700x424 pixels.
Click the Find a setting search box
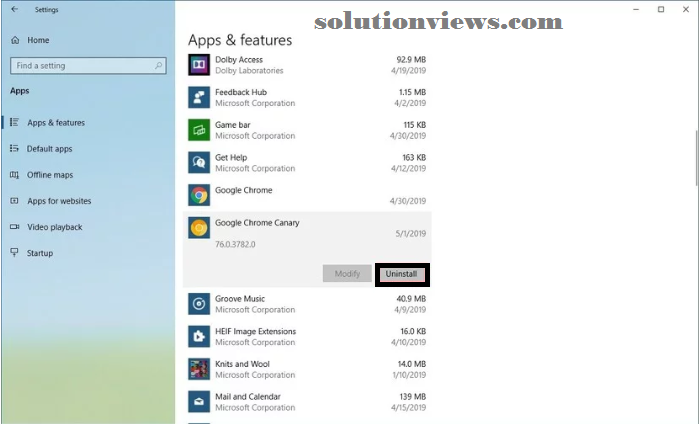(88, 66)
